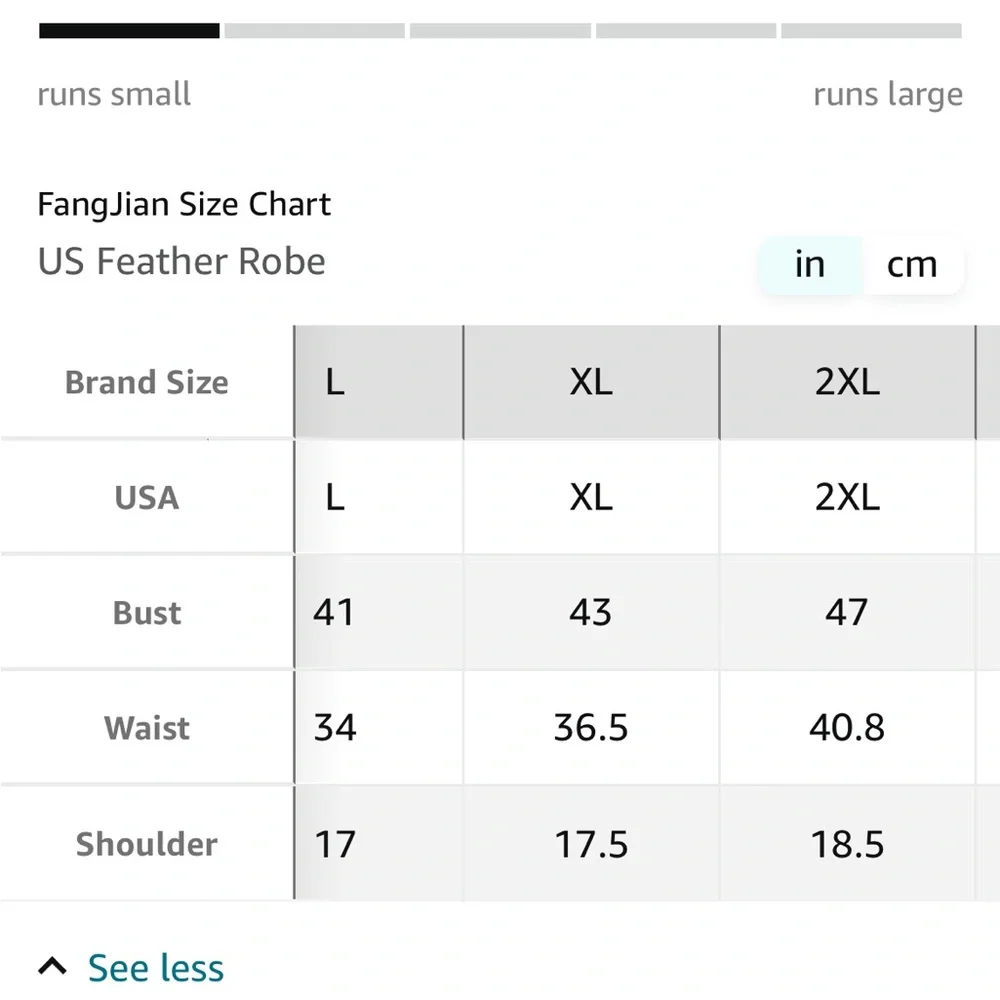
Task: Click the 47 bust value for 2XL
Action: (x=848, y=612)
